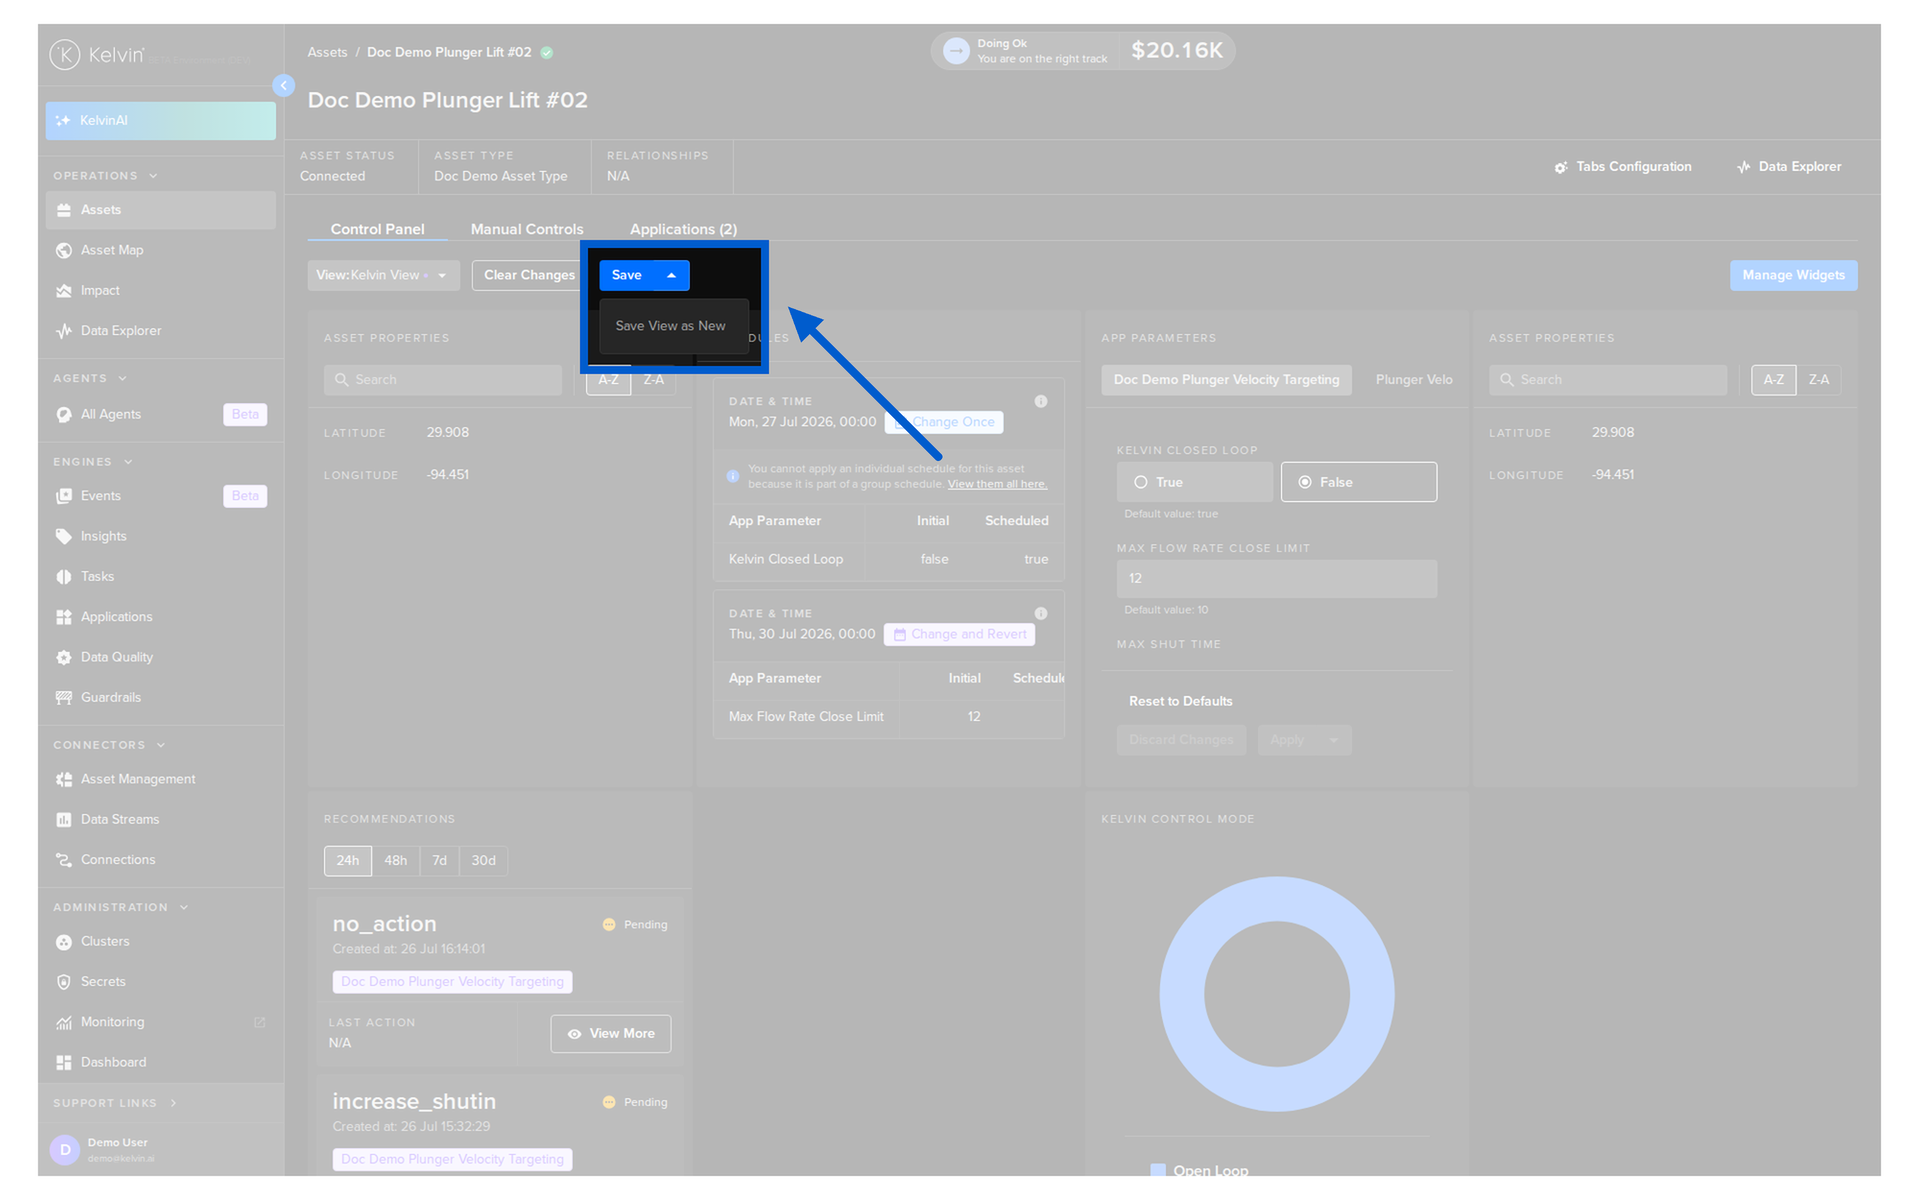
Task: Select 30d recommendations range
Action: [x=484, y=861]
